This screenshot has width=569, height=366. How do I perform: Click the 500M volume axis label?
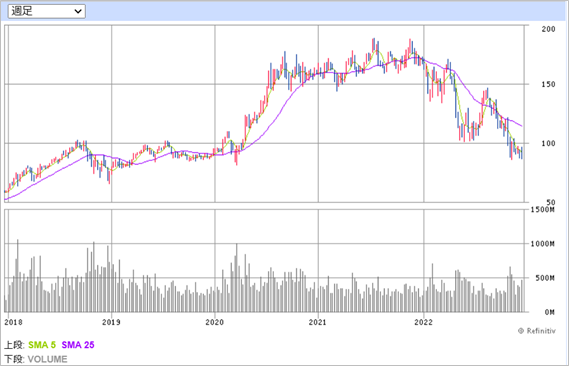coord(545,278)
